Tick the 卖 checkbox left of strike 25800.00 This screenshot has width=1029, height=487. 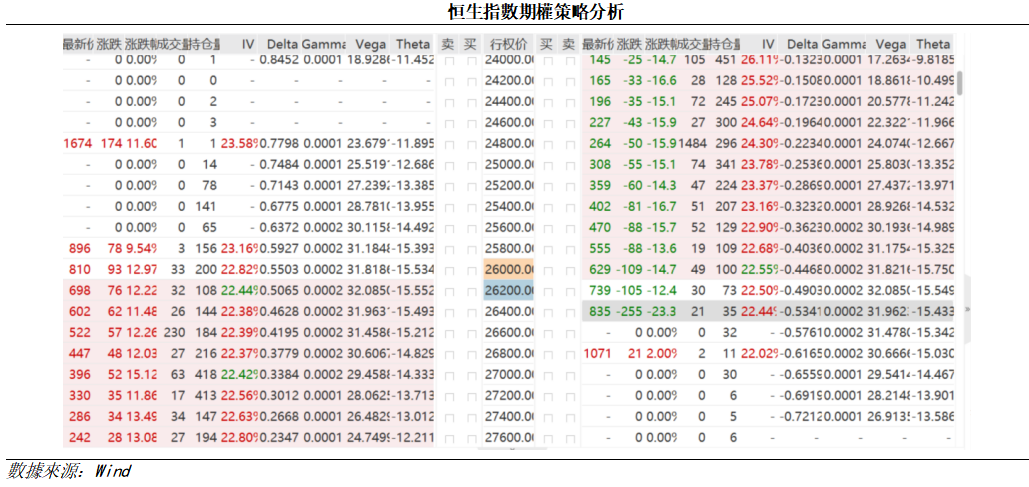tap(449, 249)
